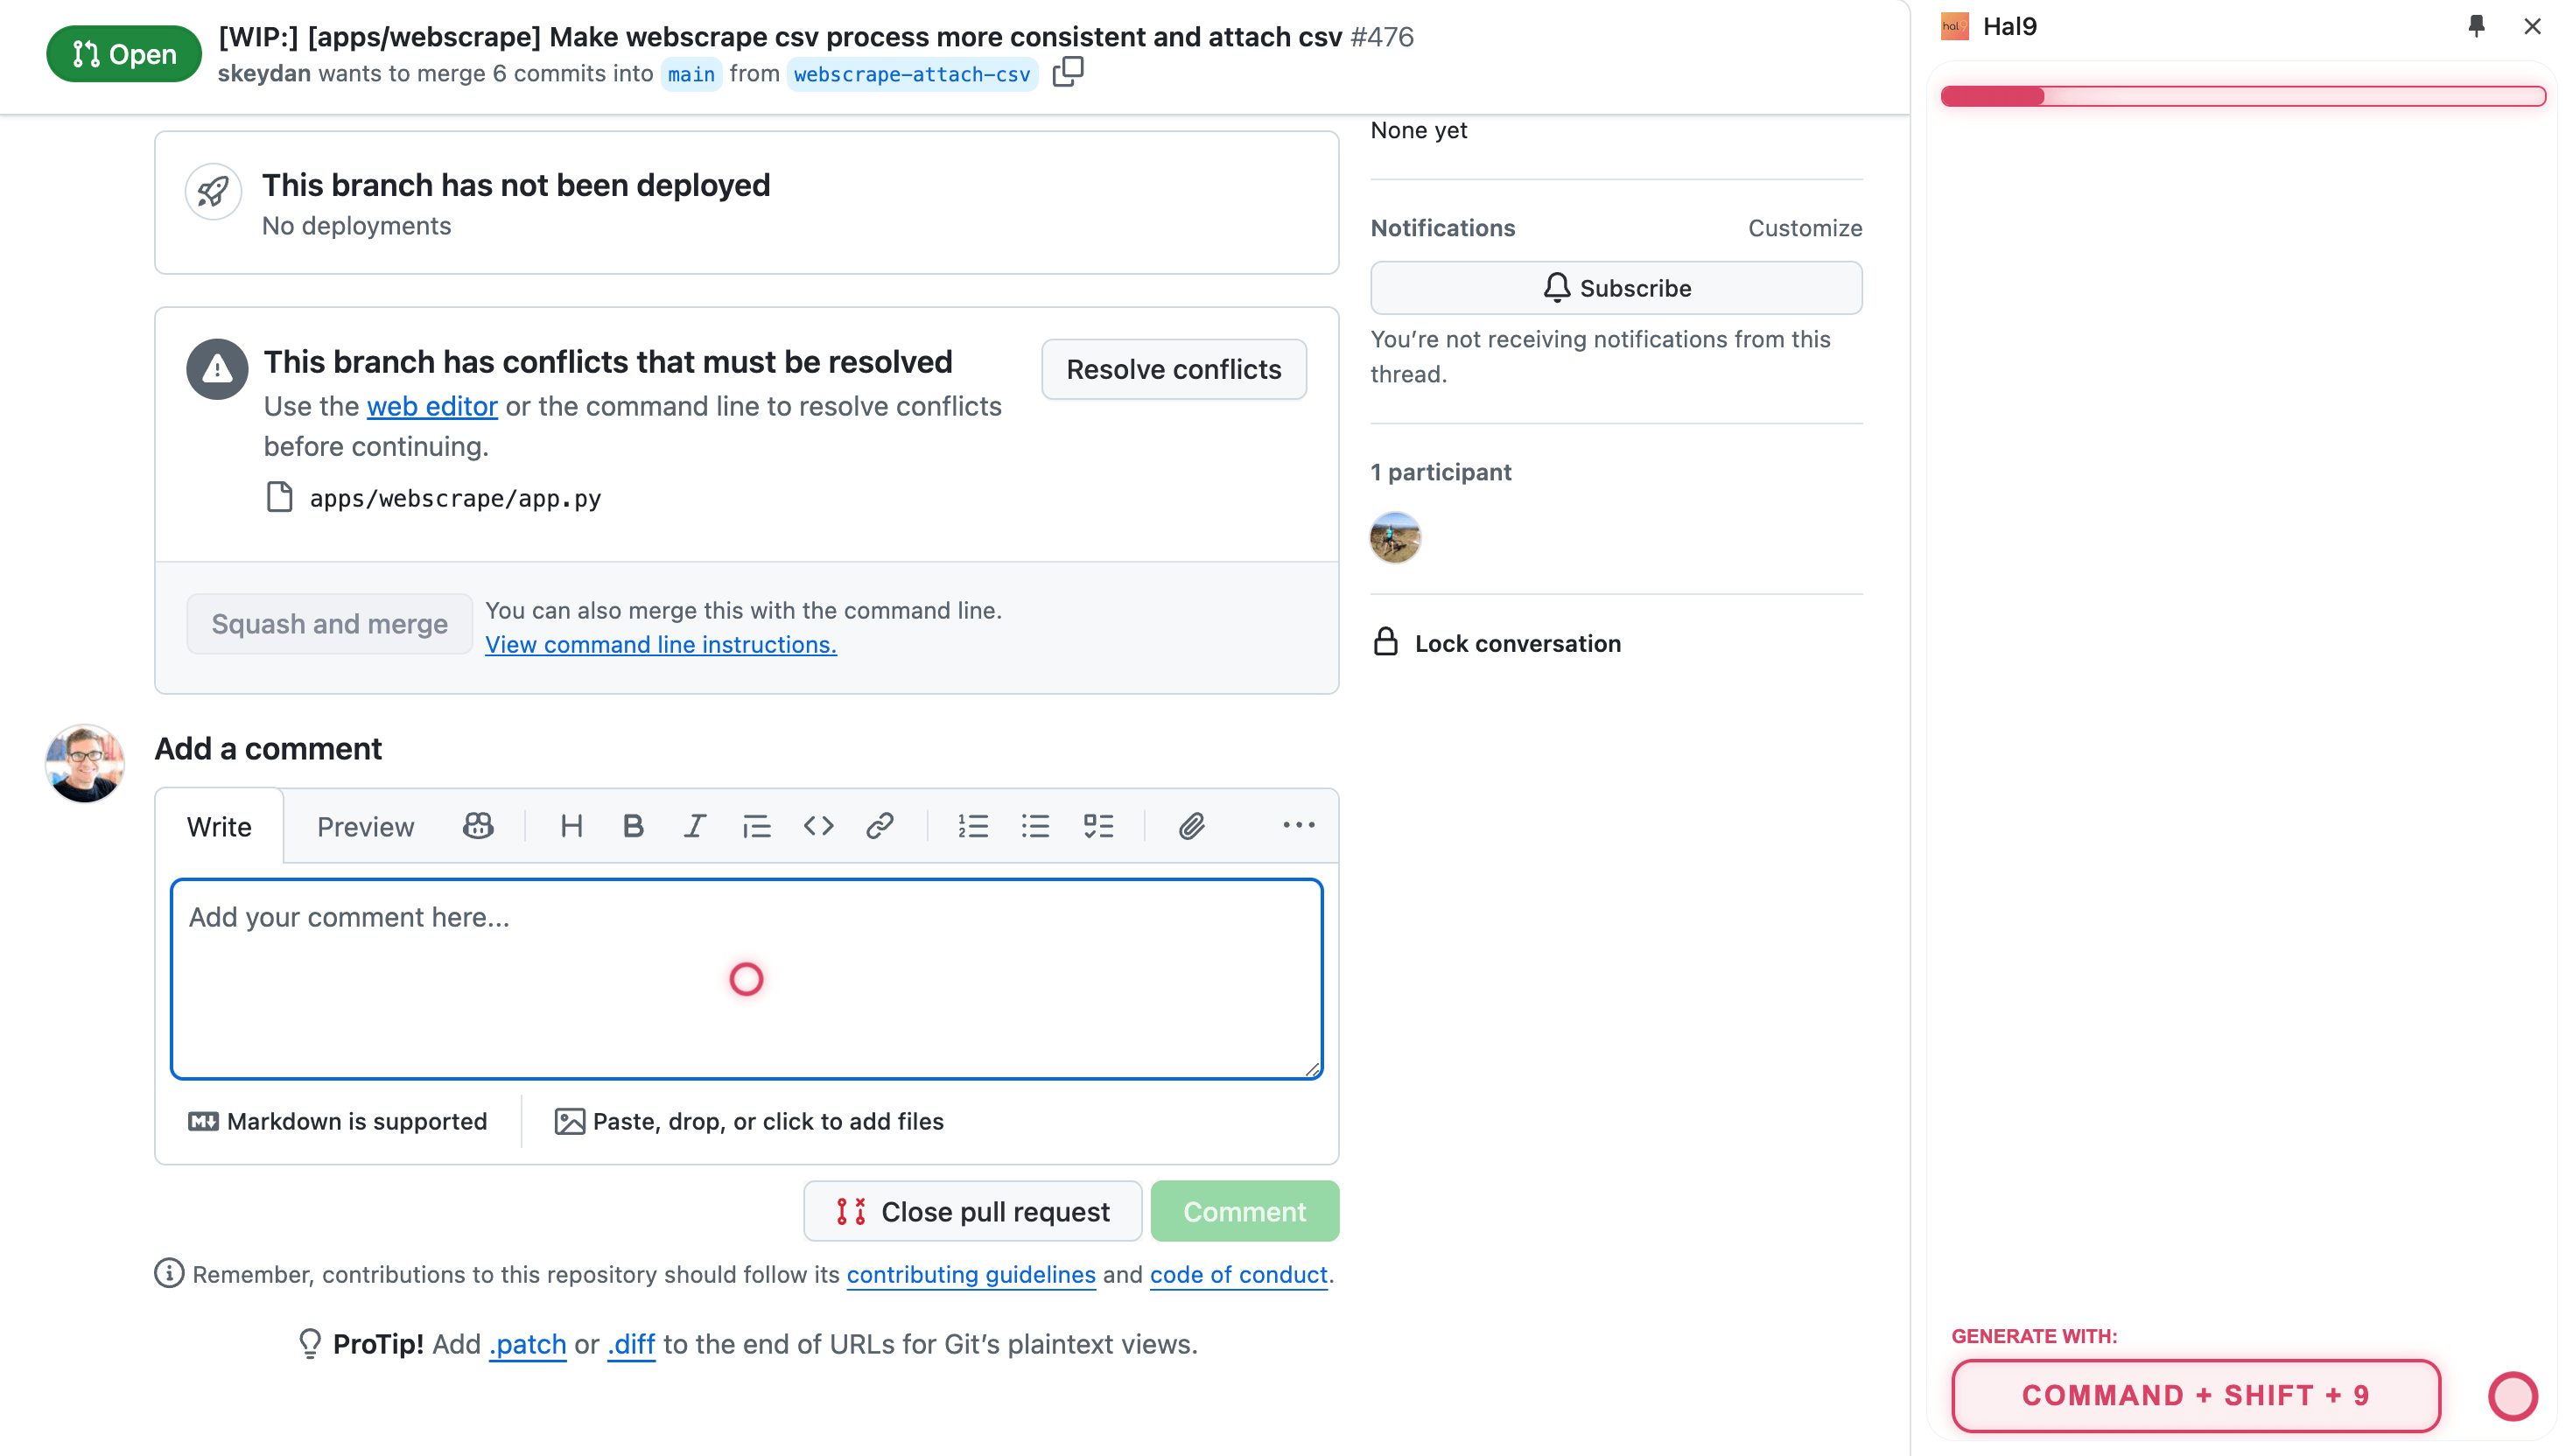The width and height of the screenshot is (2573, 1456).
Task: Click the attach files paperclip icon
Action: point(1190,826)
